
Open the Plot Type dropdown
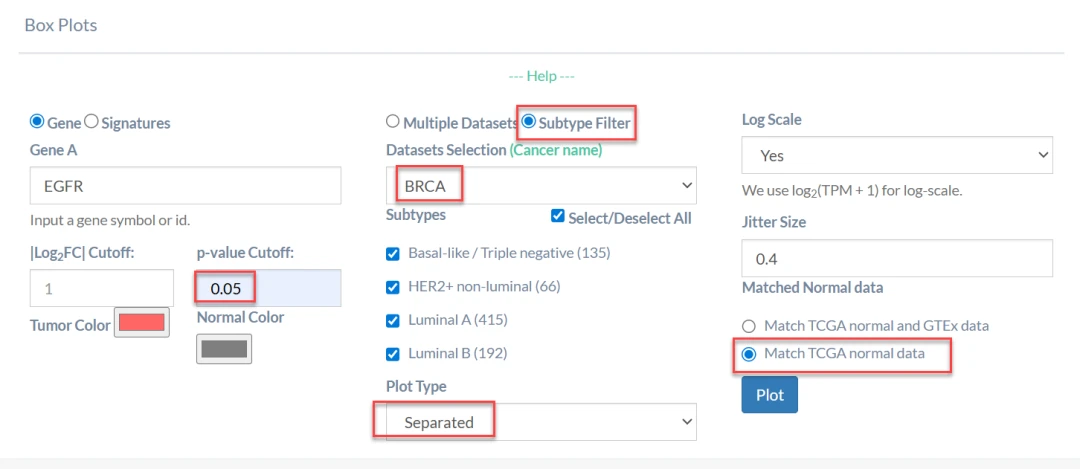coord(541,422)
